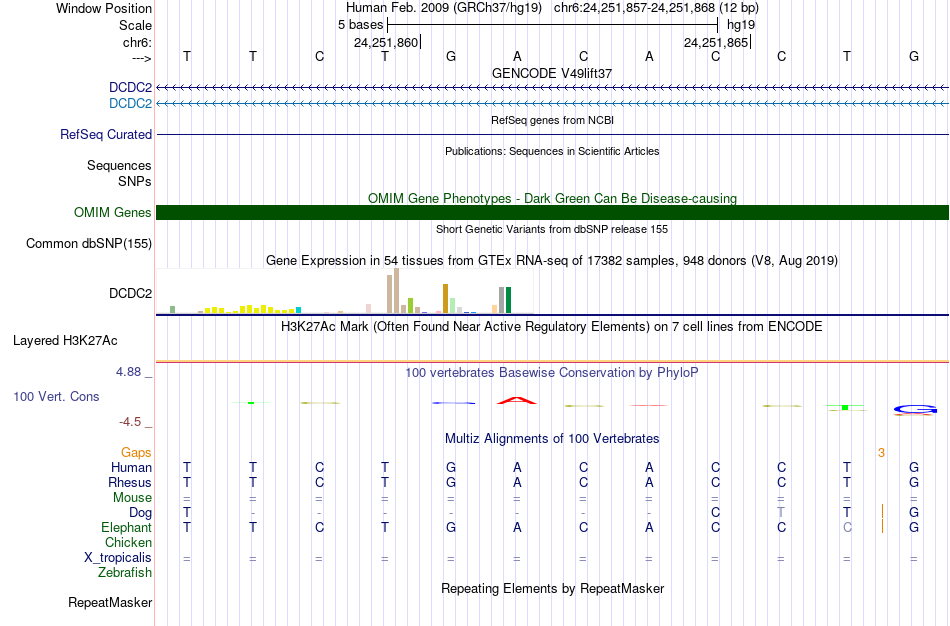The image size is (950, 626).
Task: Click the Layered H3K27Ac track label
Action: point(65,341)
